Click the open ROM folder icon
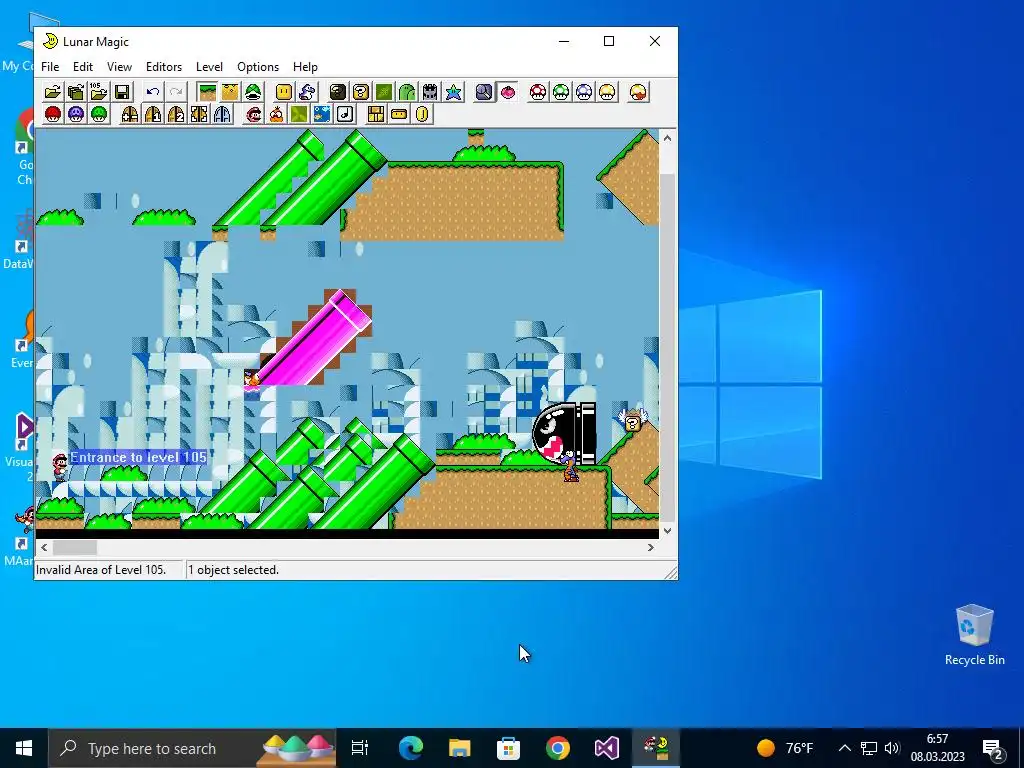1024x768 pixels. click(x=53, y=92)
